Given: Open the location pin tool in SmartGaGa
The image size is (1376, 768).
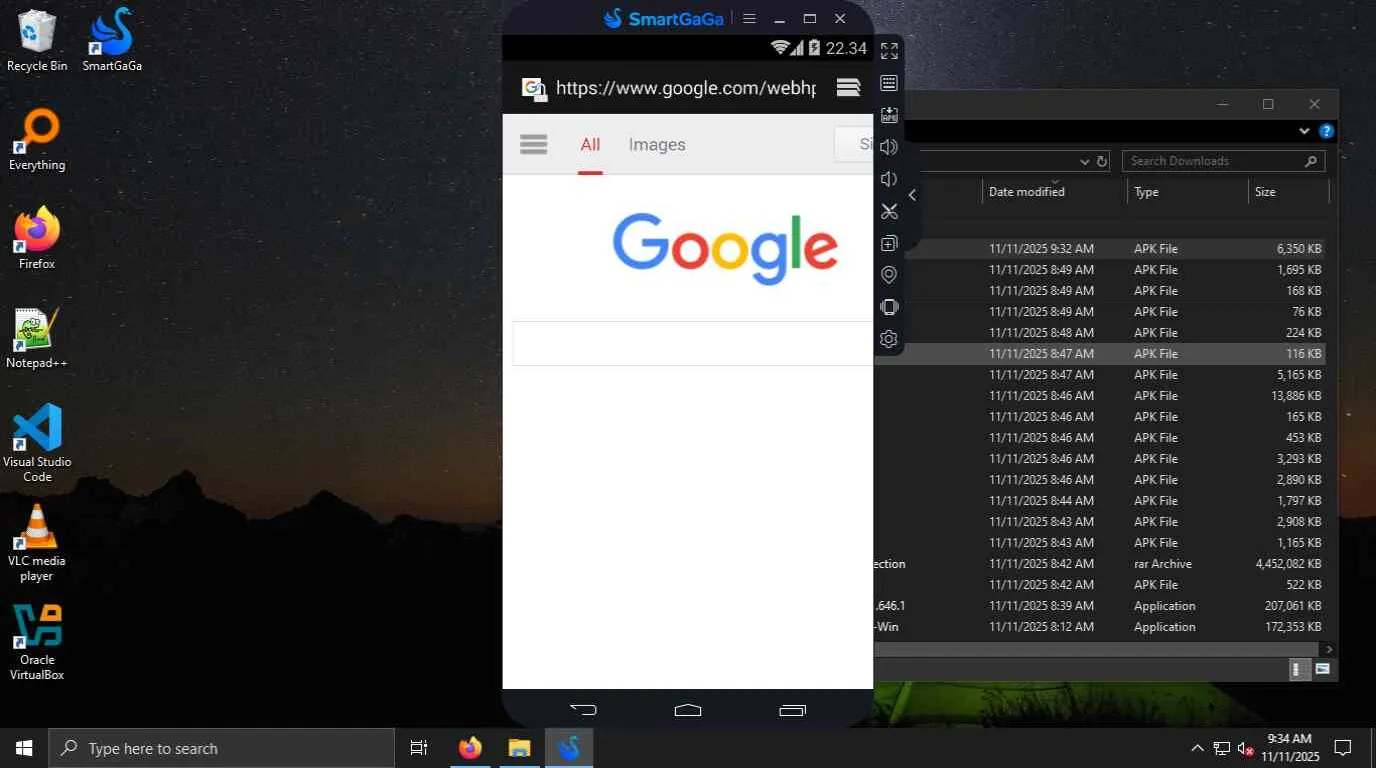Looking at the screenshot, I should pyautogui.click(x=889, y=275).
